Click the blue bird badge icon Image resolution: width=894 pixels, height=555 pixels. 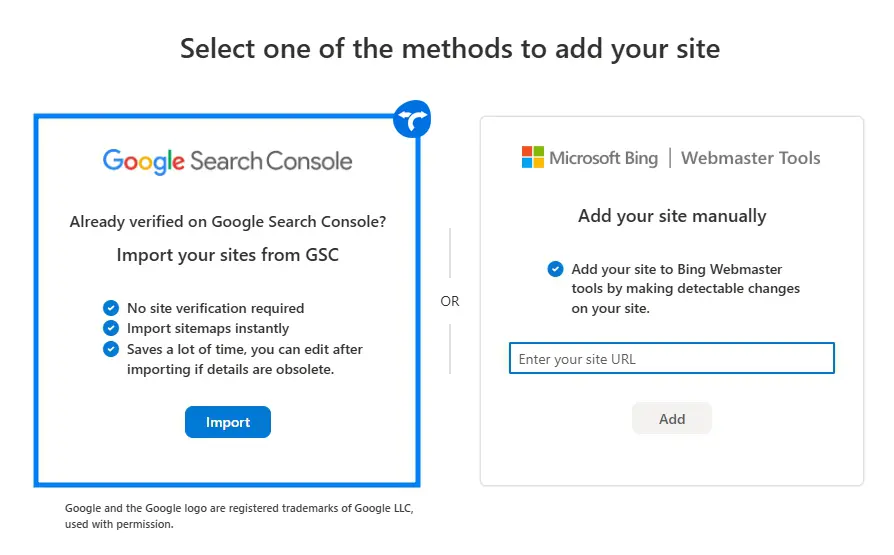pyautogui.click(x=412, y=120)
